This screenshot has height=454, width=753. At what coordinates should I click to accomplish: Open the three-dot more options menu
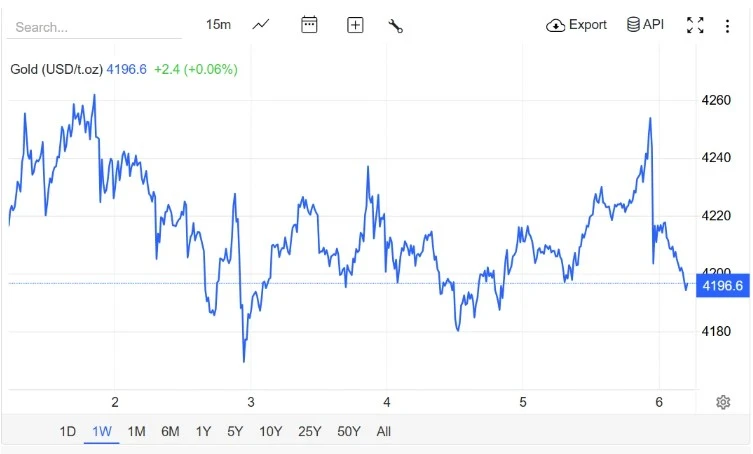[728, 25]
